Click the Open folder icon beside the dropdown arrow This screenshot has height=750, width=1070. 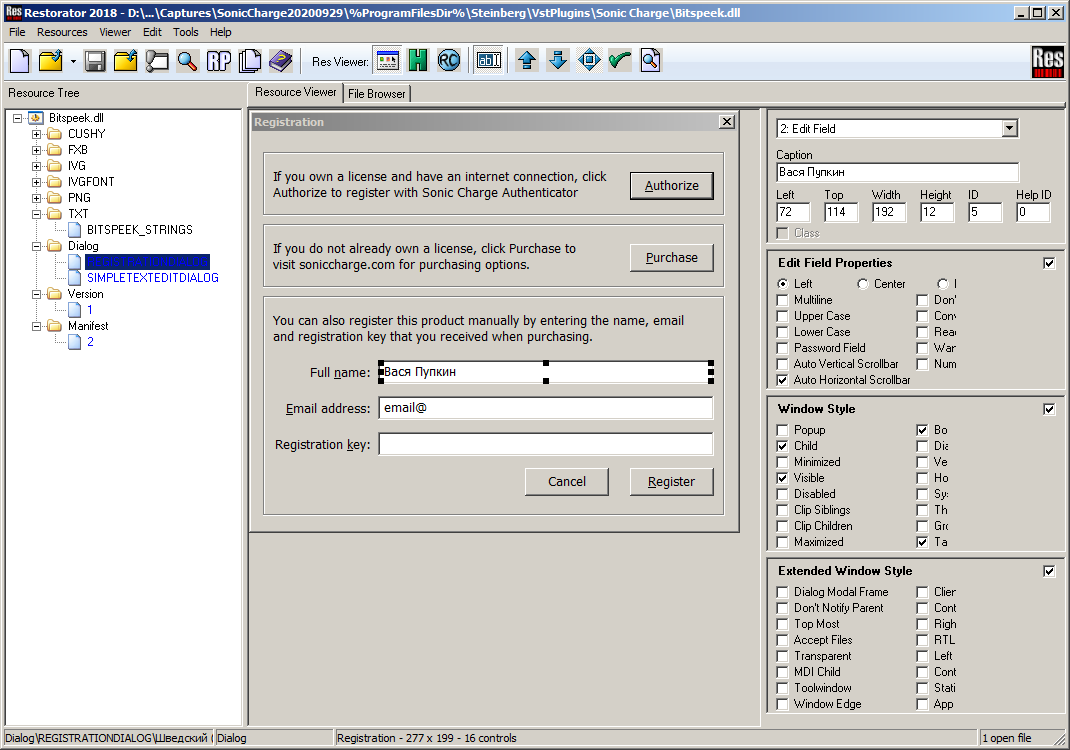coord(50,61)
